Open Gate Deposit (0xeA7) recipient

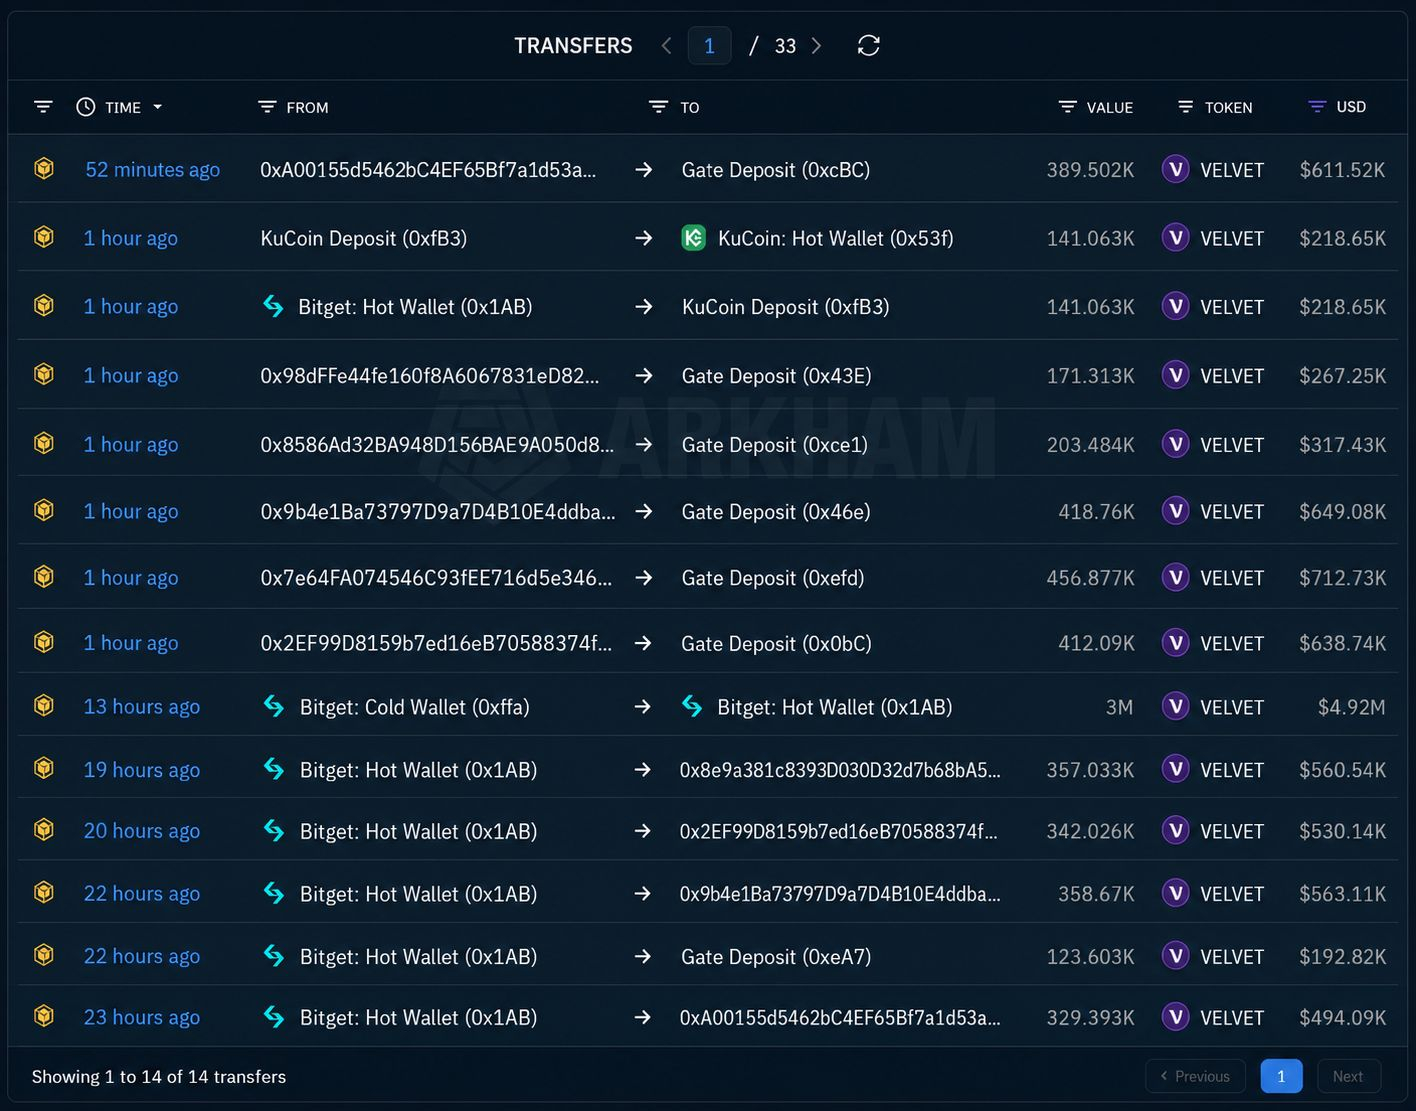click(776, 957)
